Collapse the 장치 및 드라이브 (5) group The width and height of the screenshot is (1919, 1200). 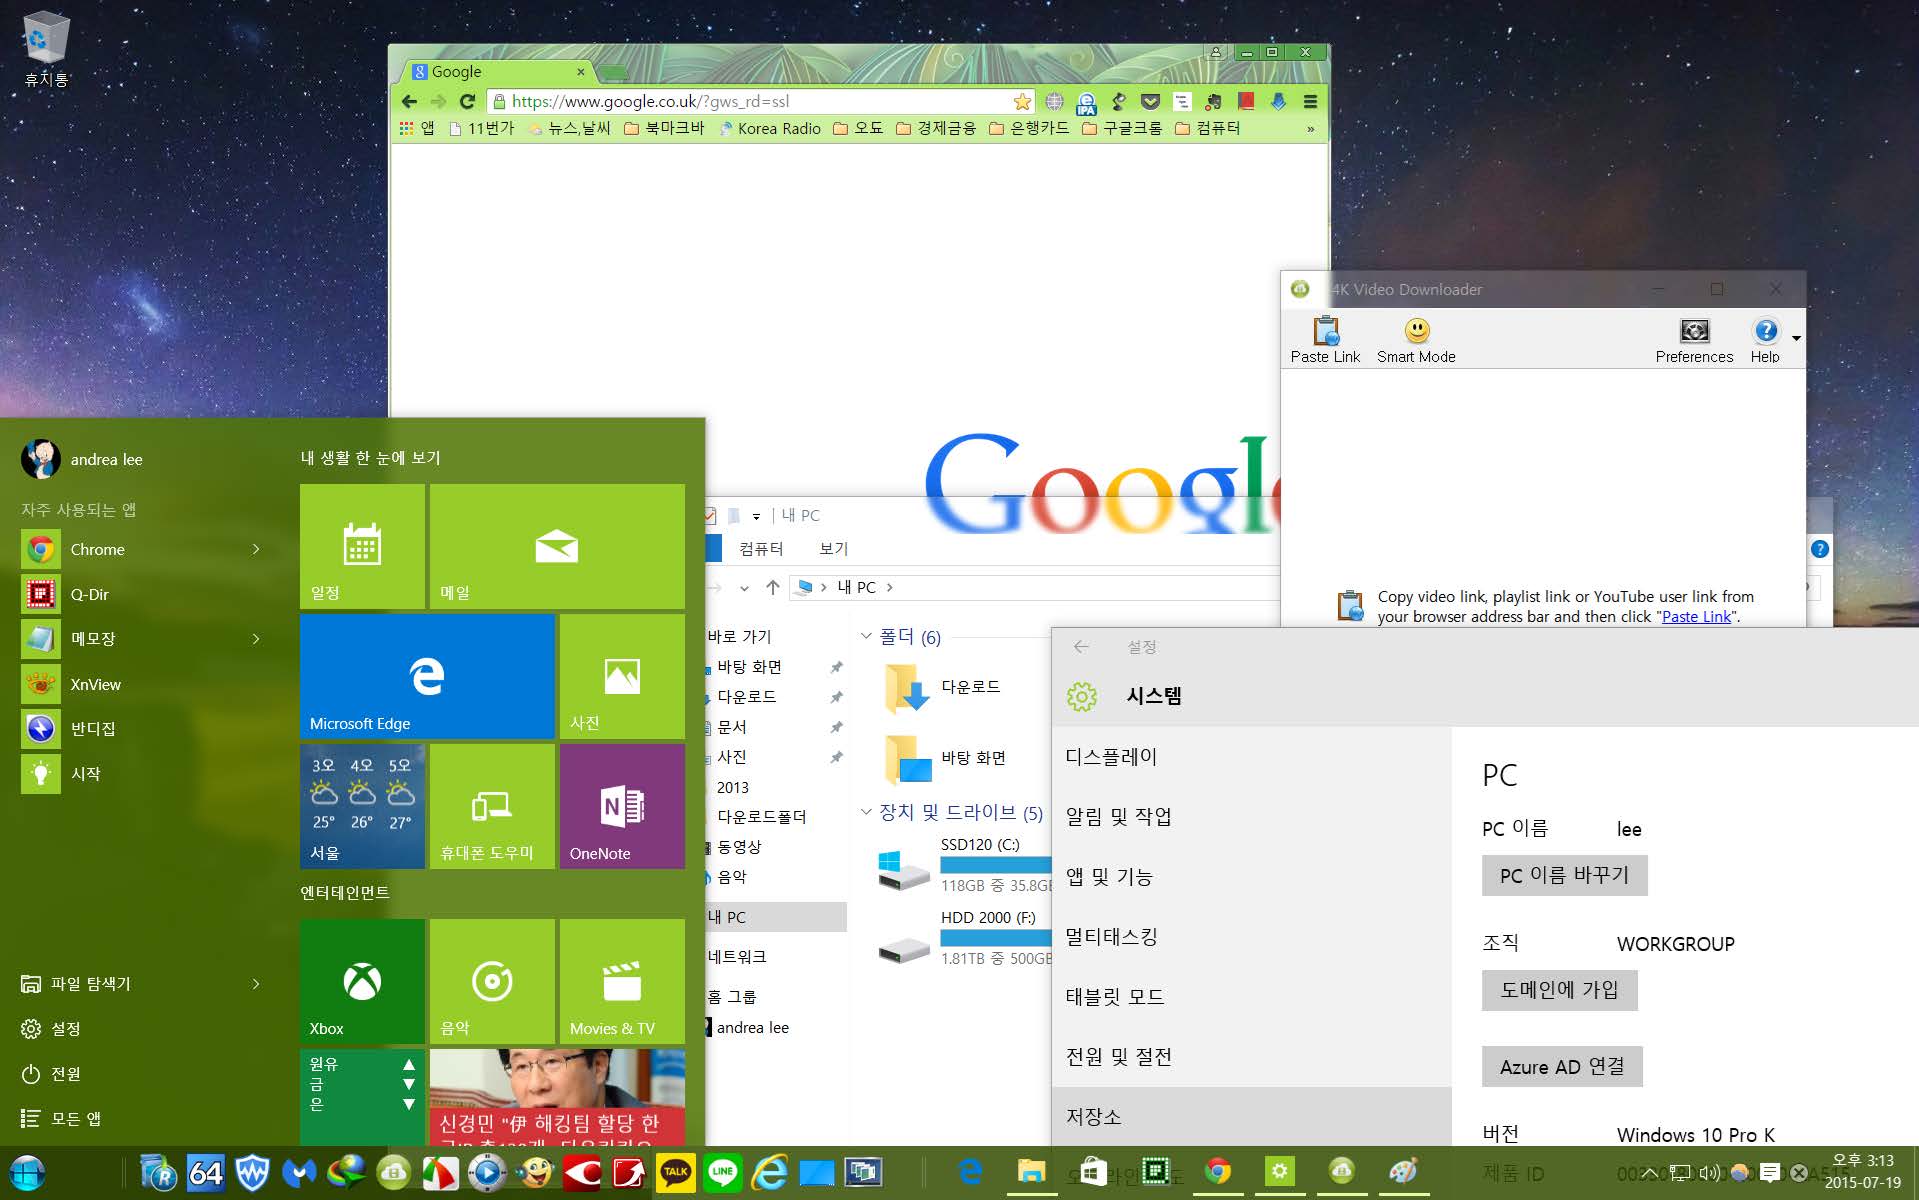866,812
